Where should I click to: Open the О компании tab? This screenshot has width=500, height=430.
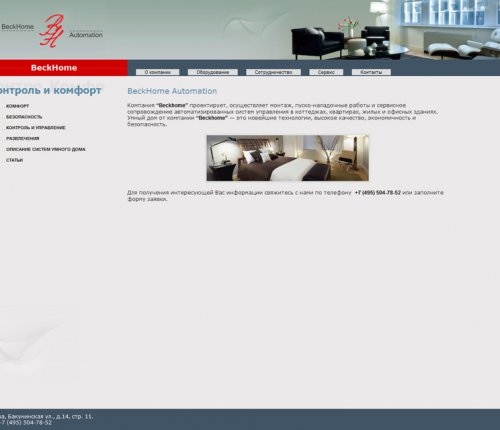[158, 72]
